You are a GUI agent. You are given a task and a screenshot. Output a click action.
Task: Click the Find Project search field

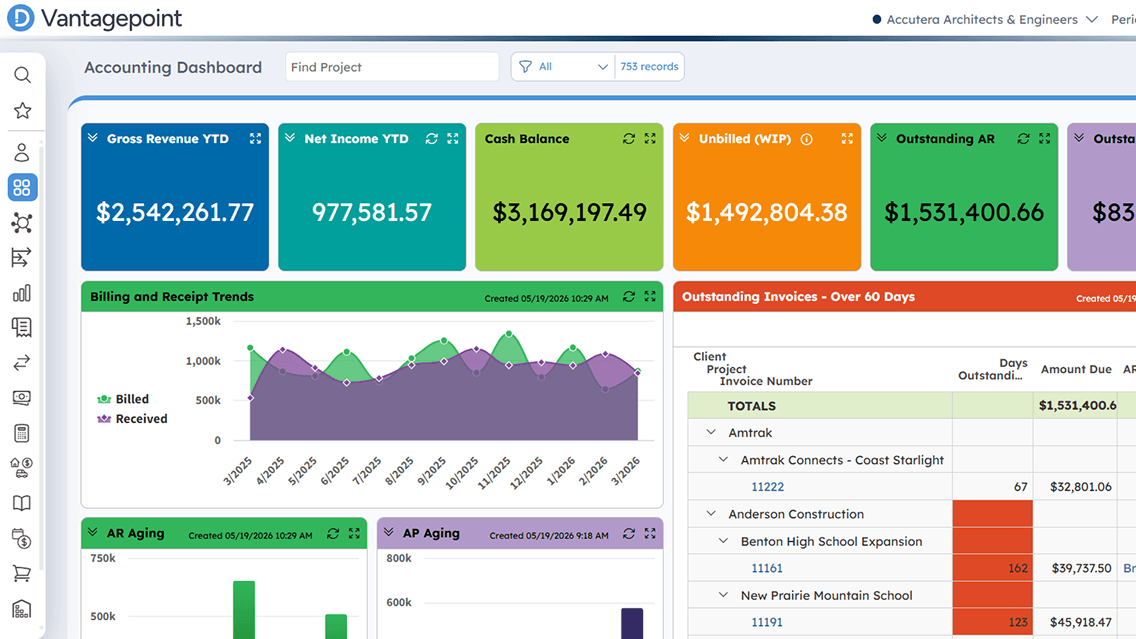[x=392, y=67]
